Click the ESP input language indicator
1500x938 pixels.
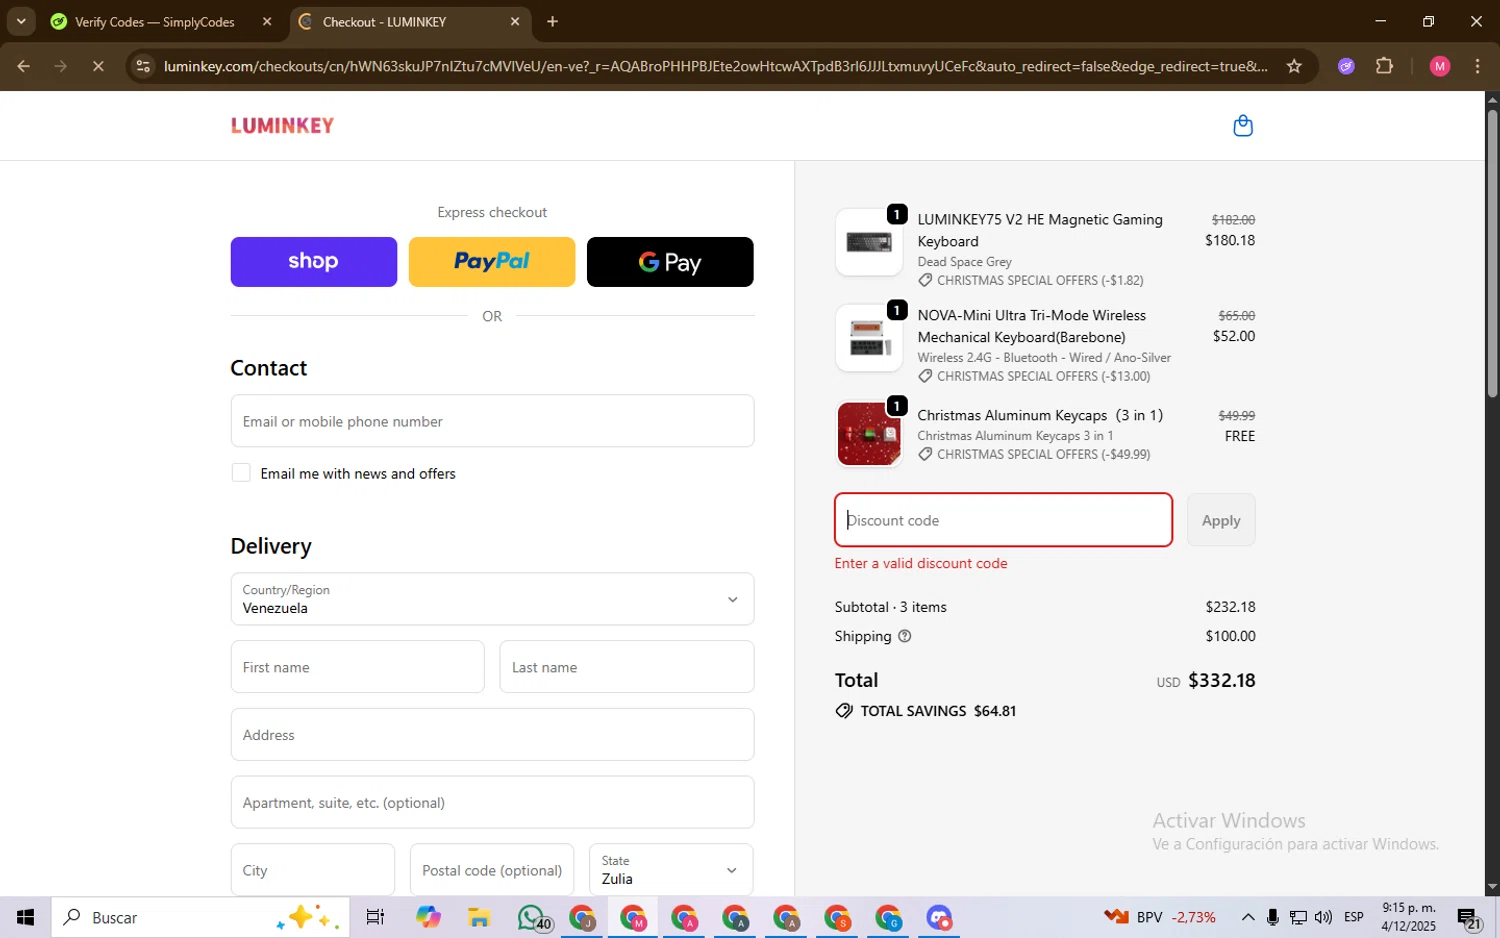1354,917
